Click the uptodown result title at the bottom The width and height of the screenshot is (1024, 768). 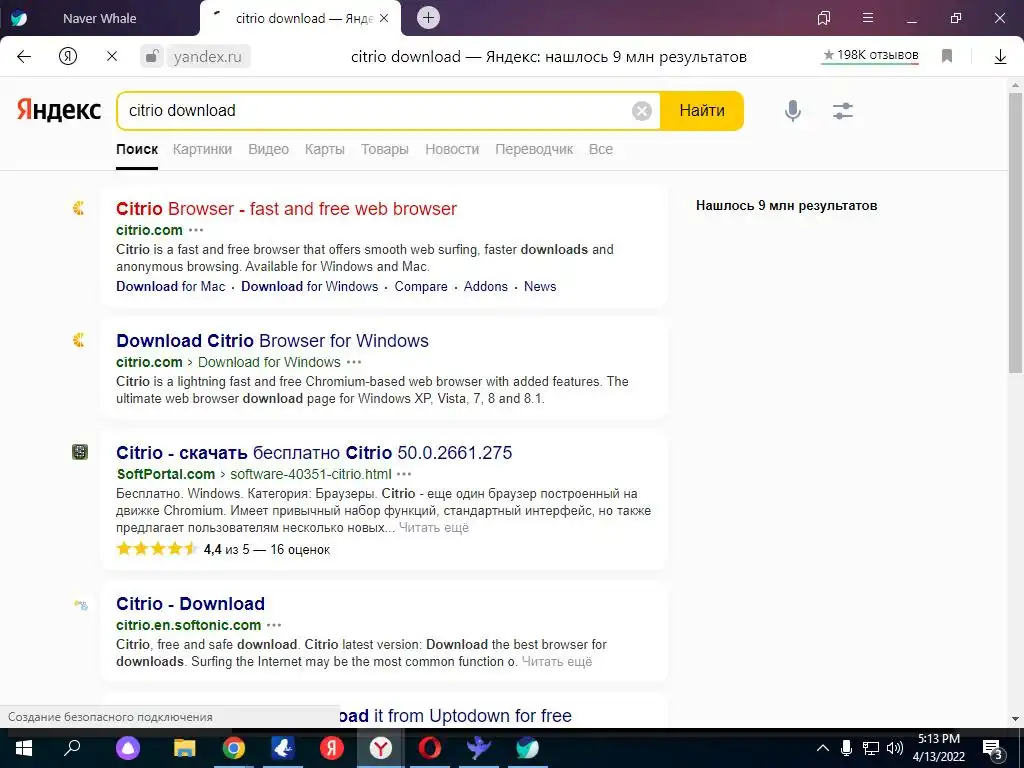tap(455, 716)
